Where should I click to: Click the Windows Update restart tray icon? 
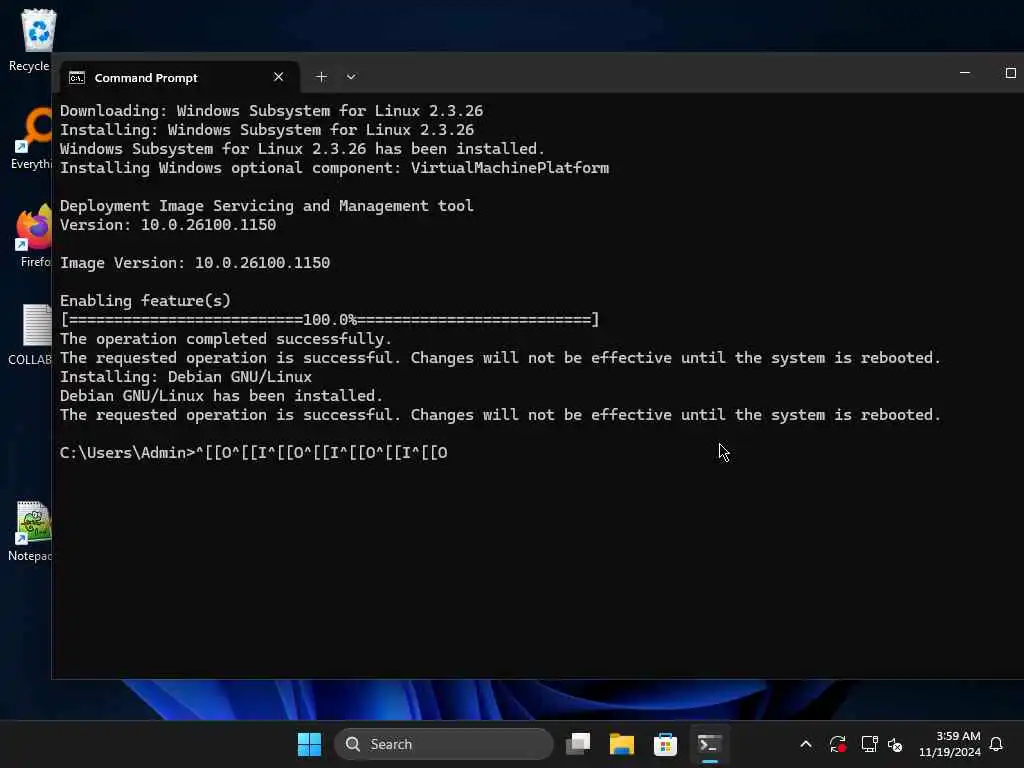click(838, 744)
